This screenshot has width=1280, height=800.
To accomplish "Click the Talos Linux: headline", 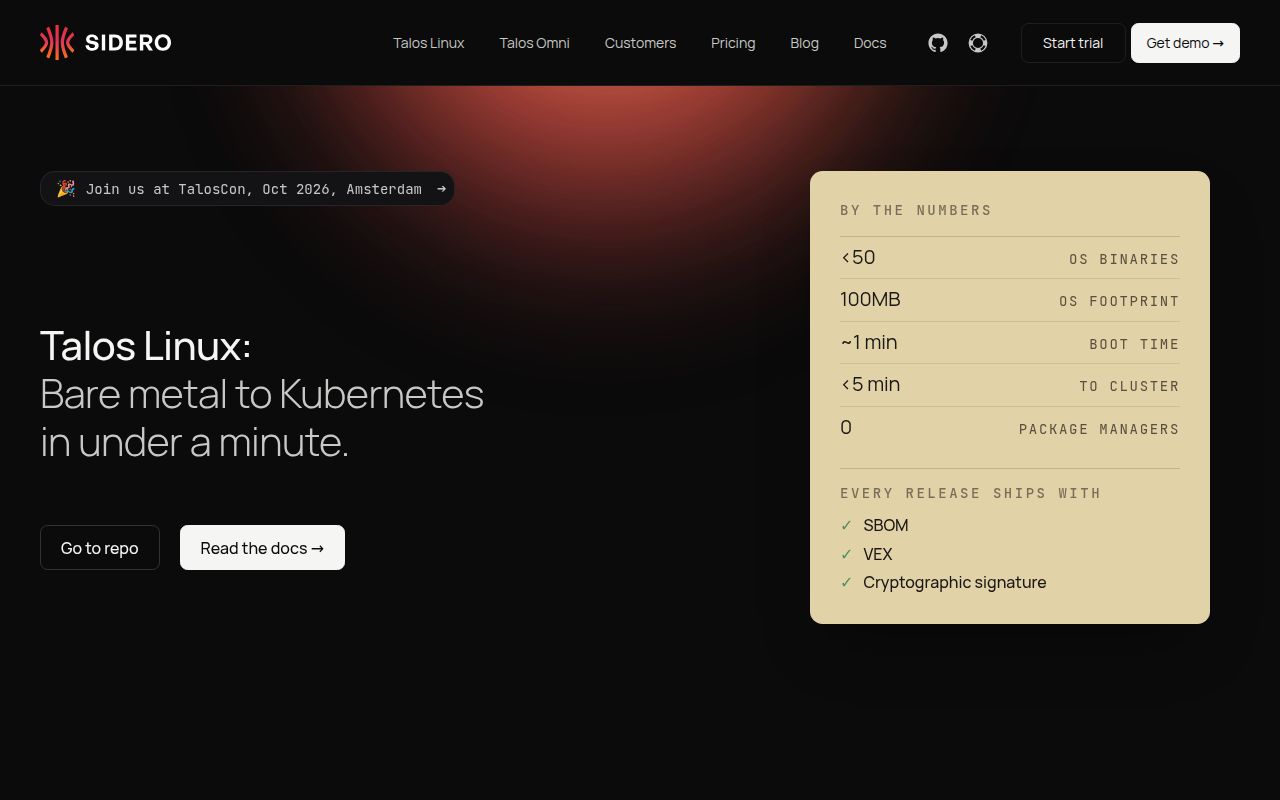I will pos(146,346).
